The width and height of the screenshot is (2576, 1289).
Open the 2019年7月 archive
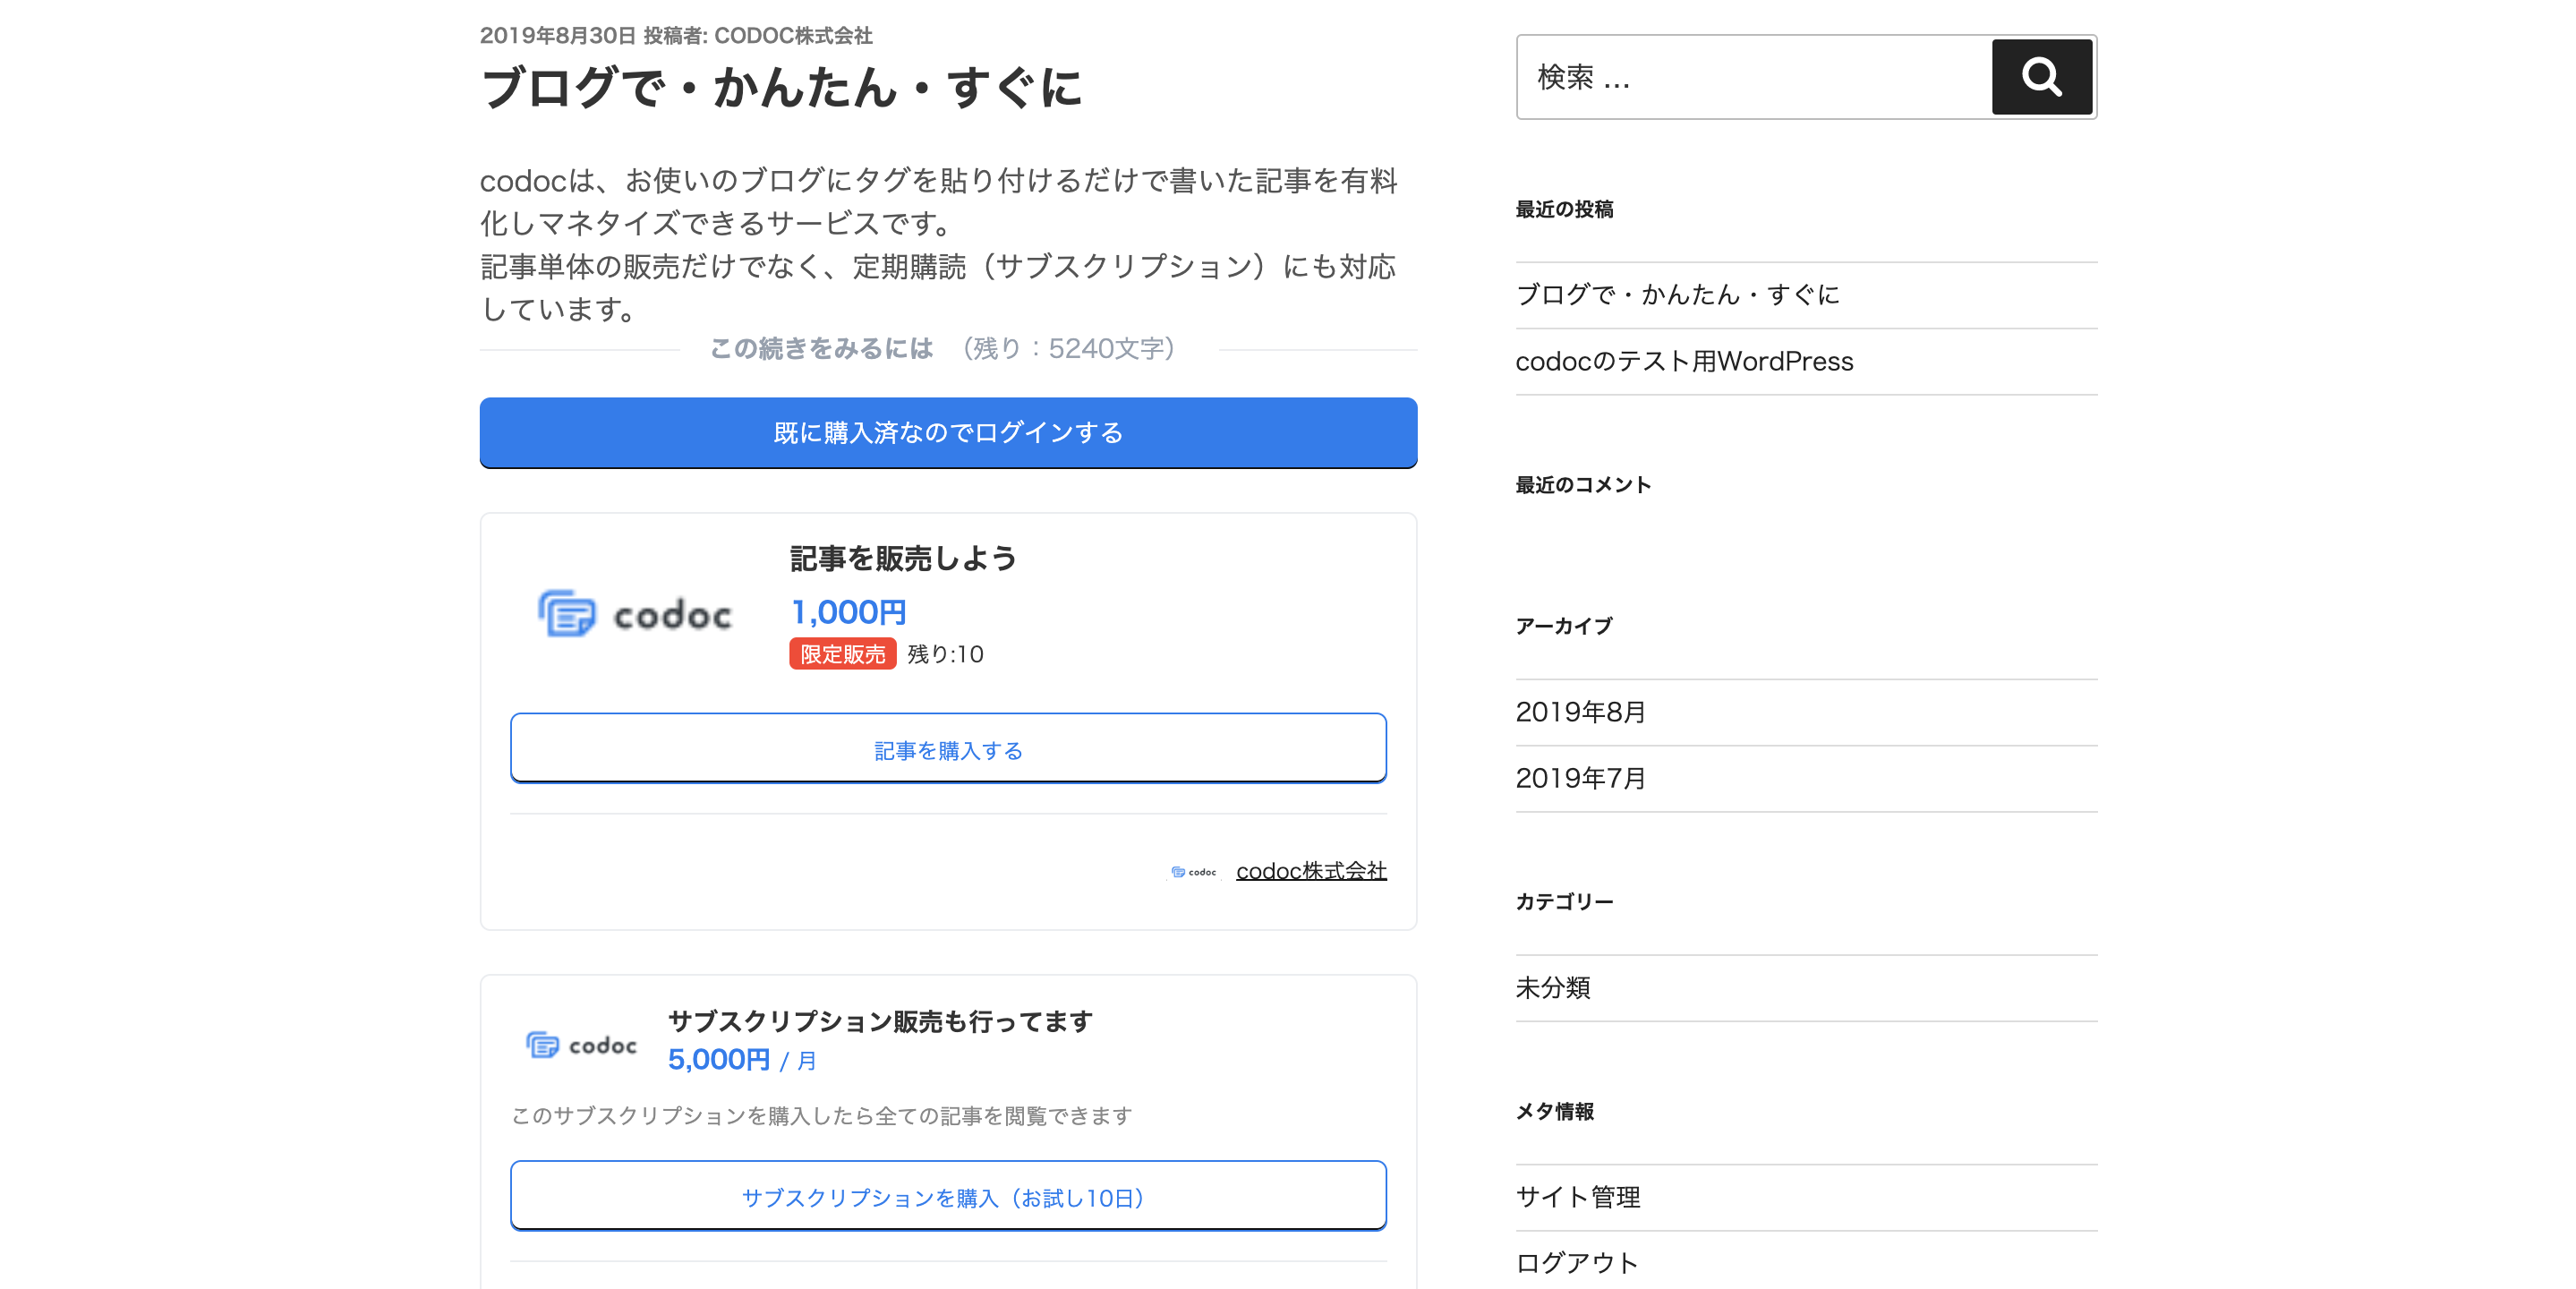click(x=1580, y=778)
